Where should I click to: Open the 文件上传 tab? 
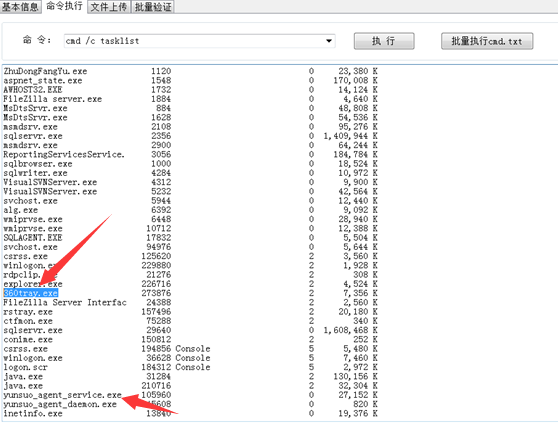[109, 7]
